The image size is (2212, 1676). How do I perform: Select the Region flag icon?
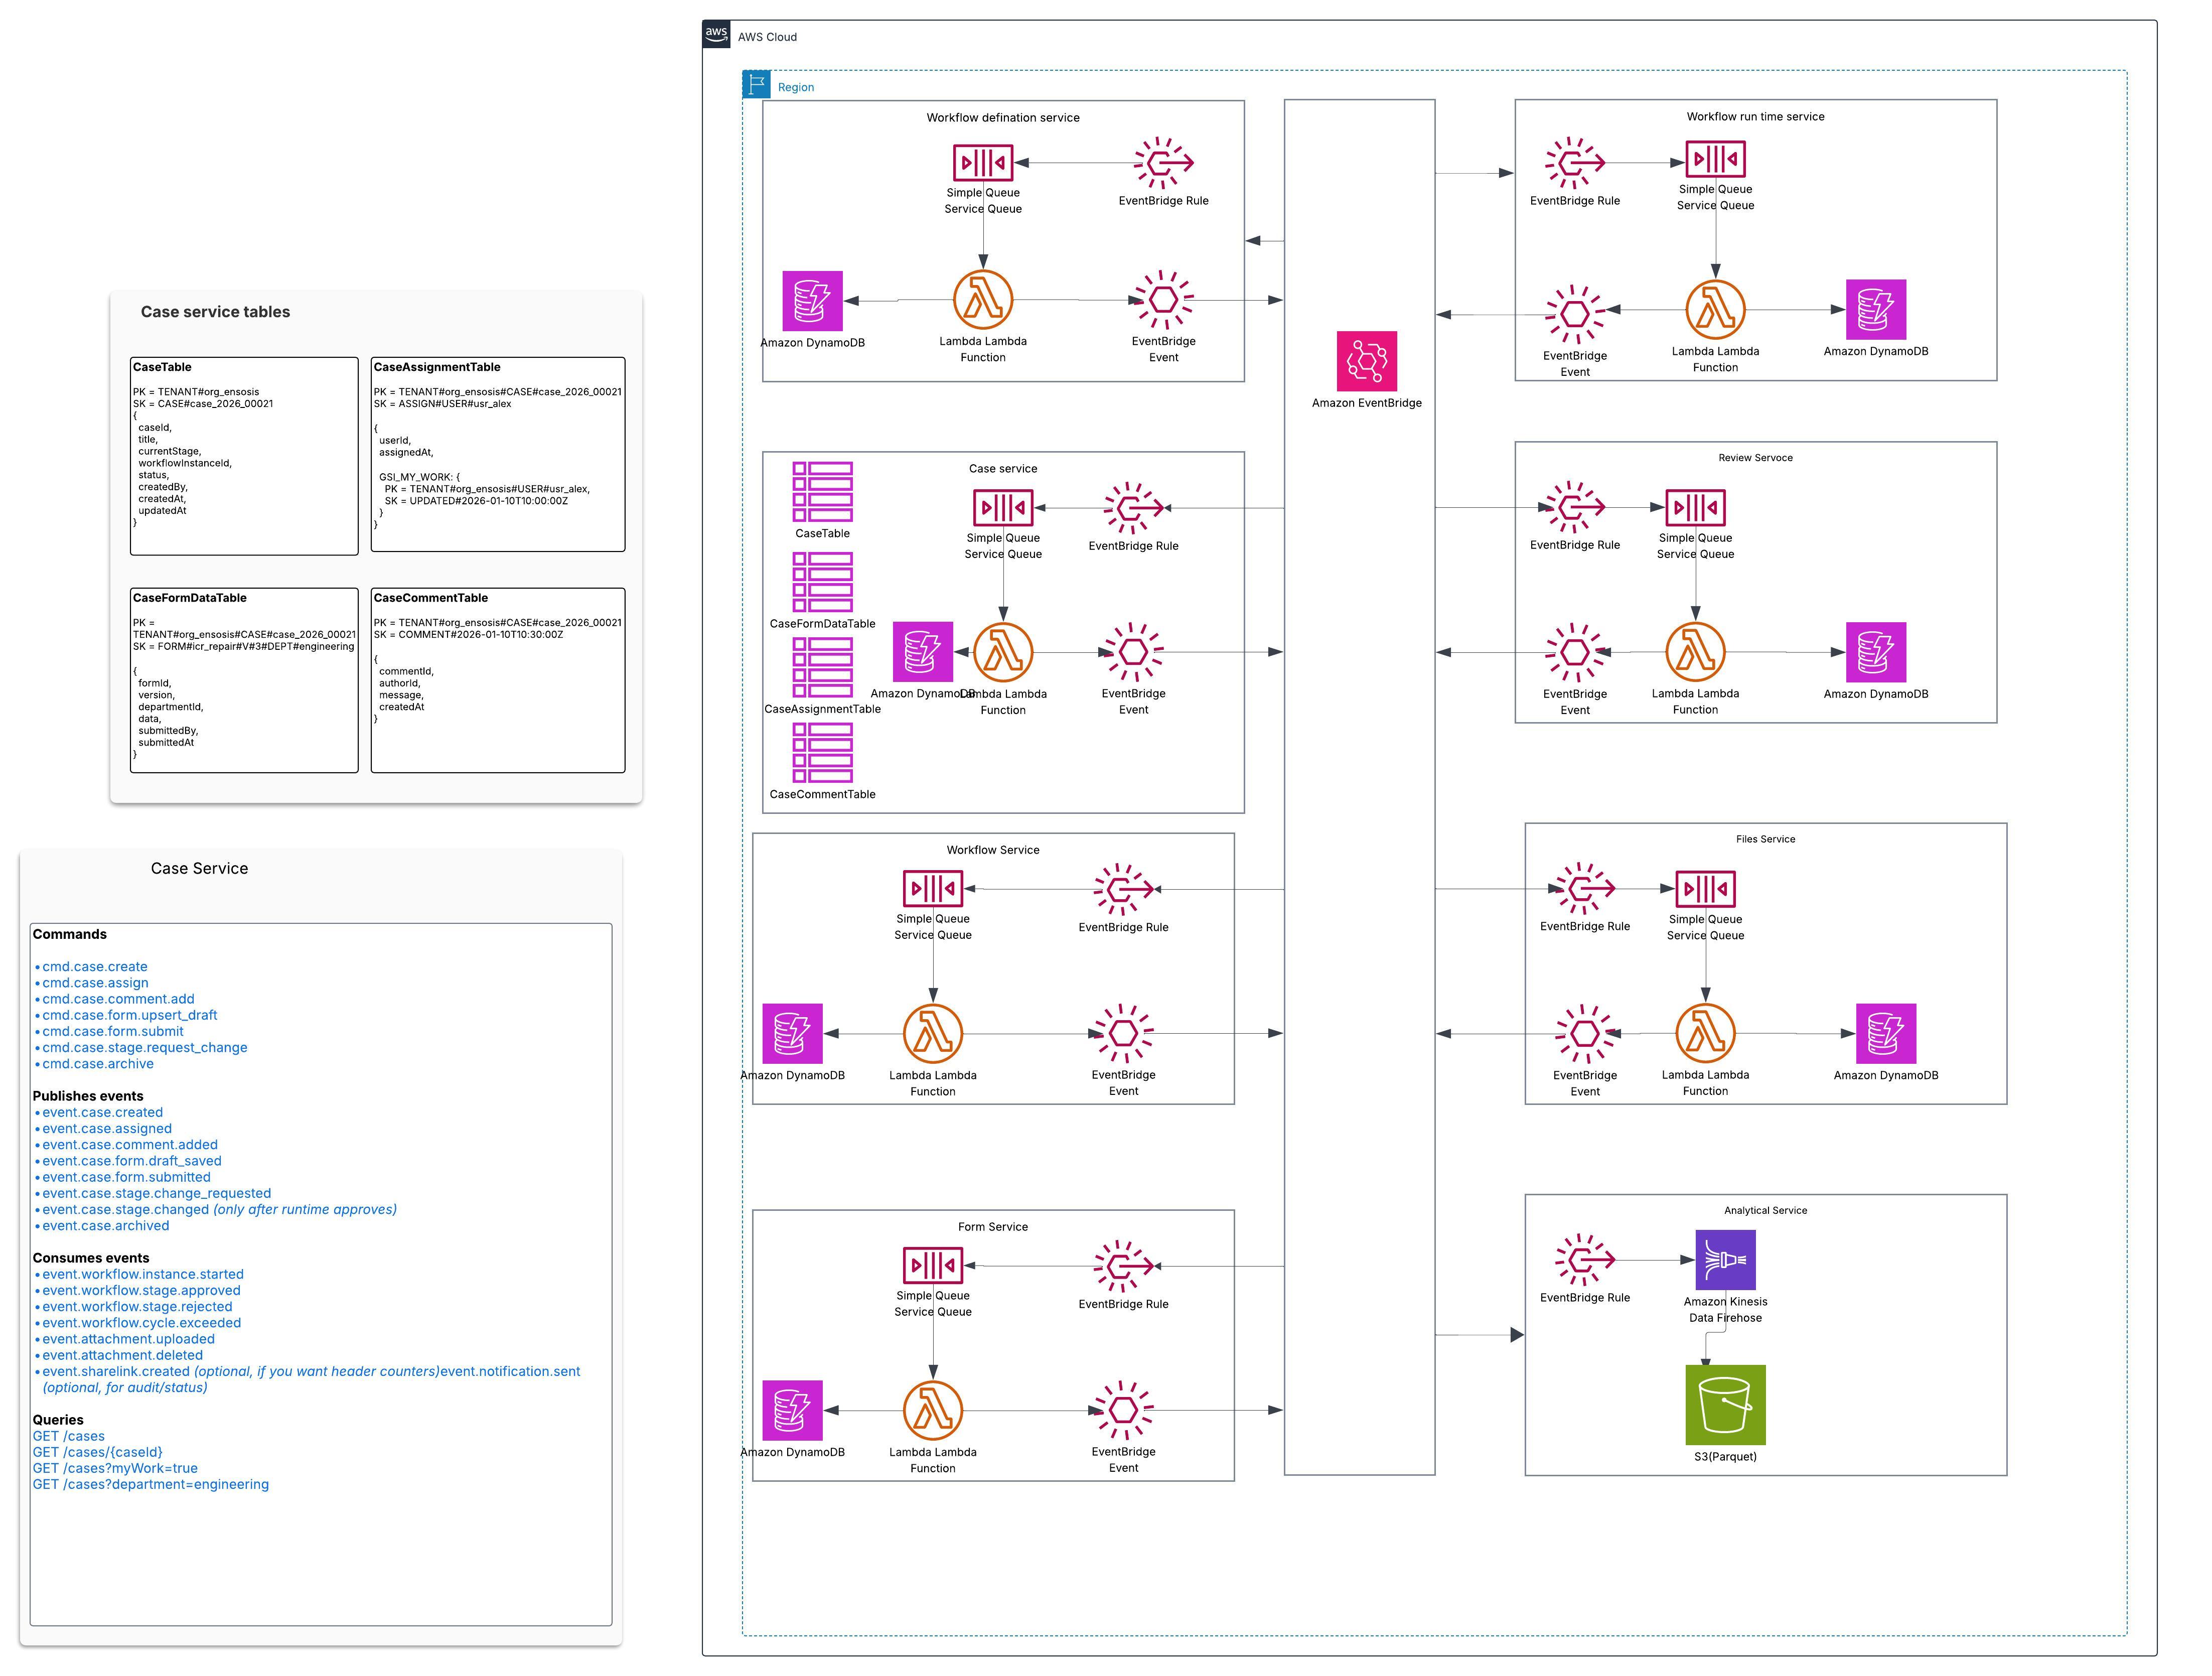[756, 84]
